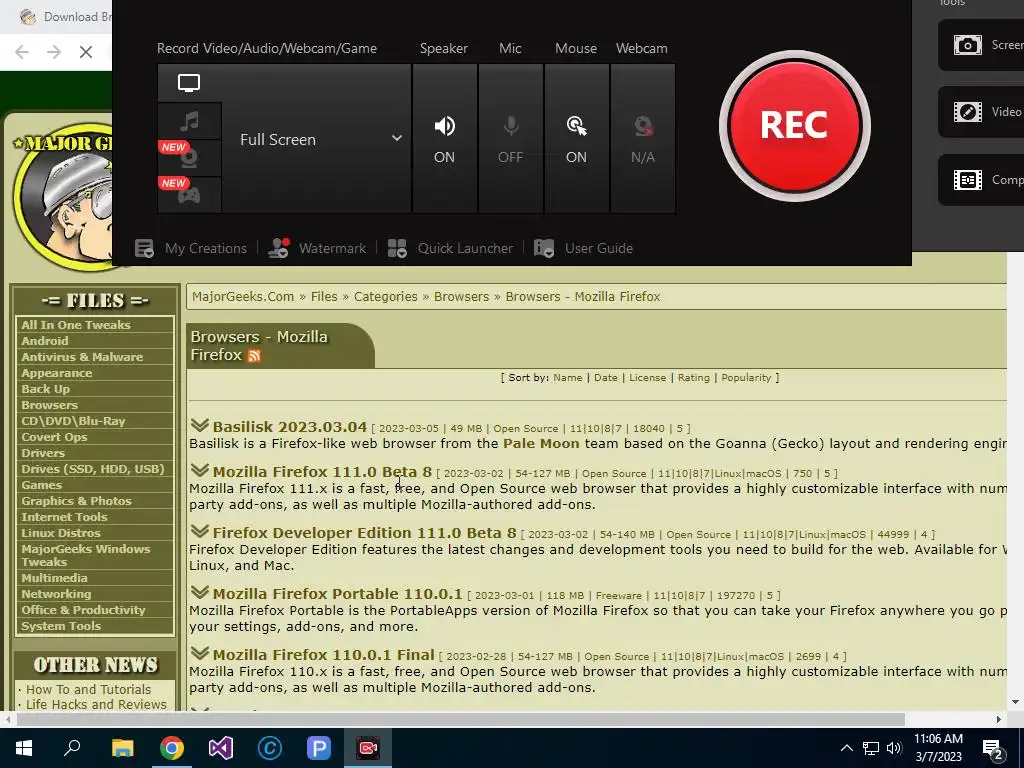1024x768 pixels.
Task: Expand Mozilla Firefox Portable 110.0.1 chevron
Action: (x=199, y=592)
